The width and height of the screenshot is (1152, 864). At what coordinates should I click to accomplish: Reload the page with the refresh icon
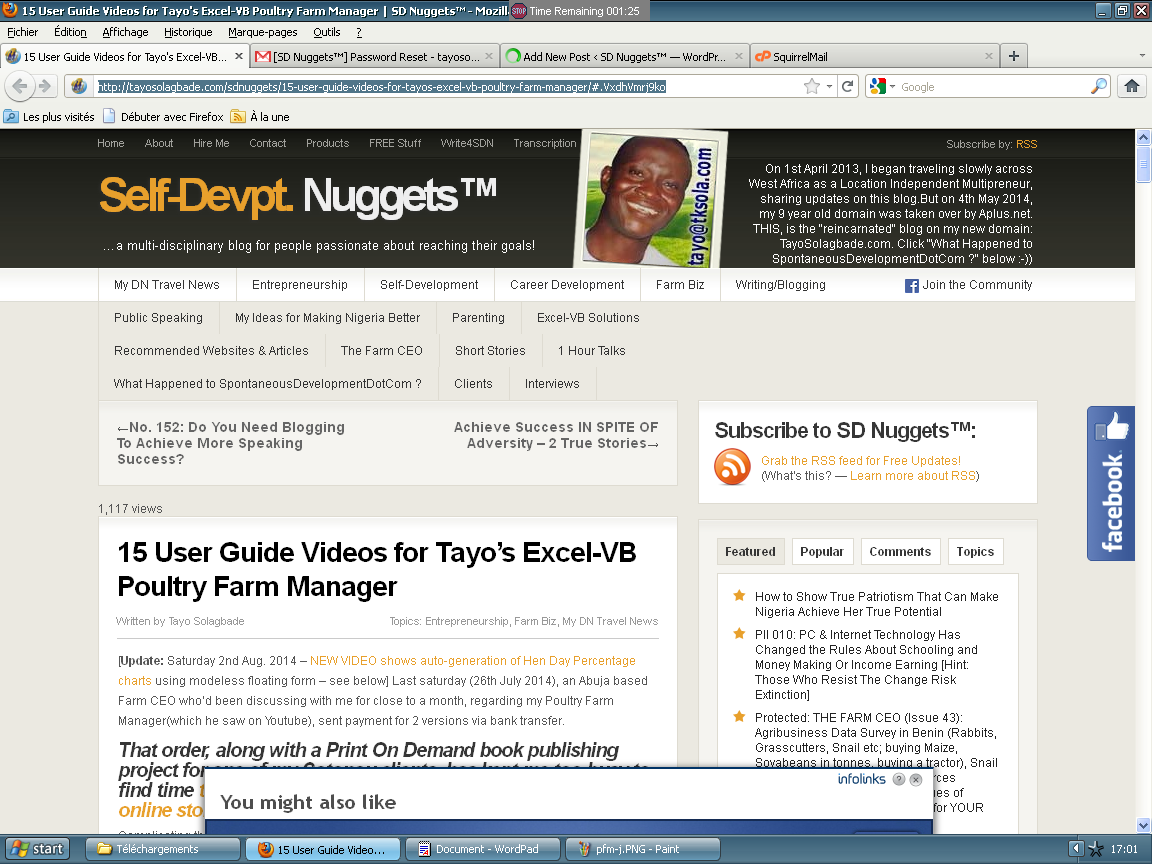847,87
